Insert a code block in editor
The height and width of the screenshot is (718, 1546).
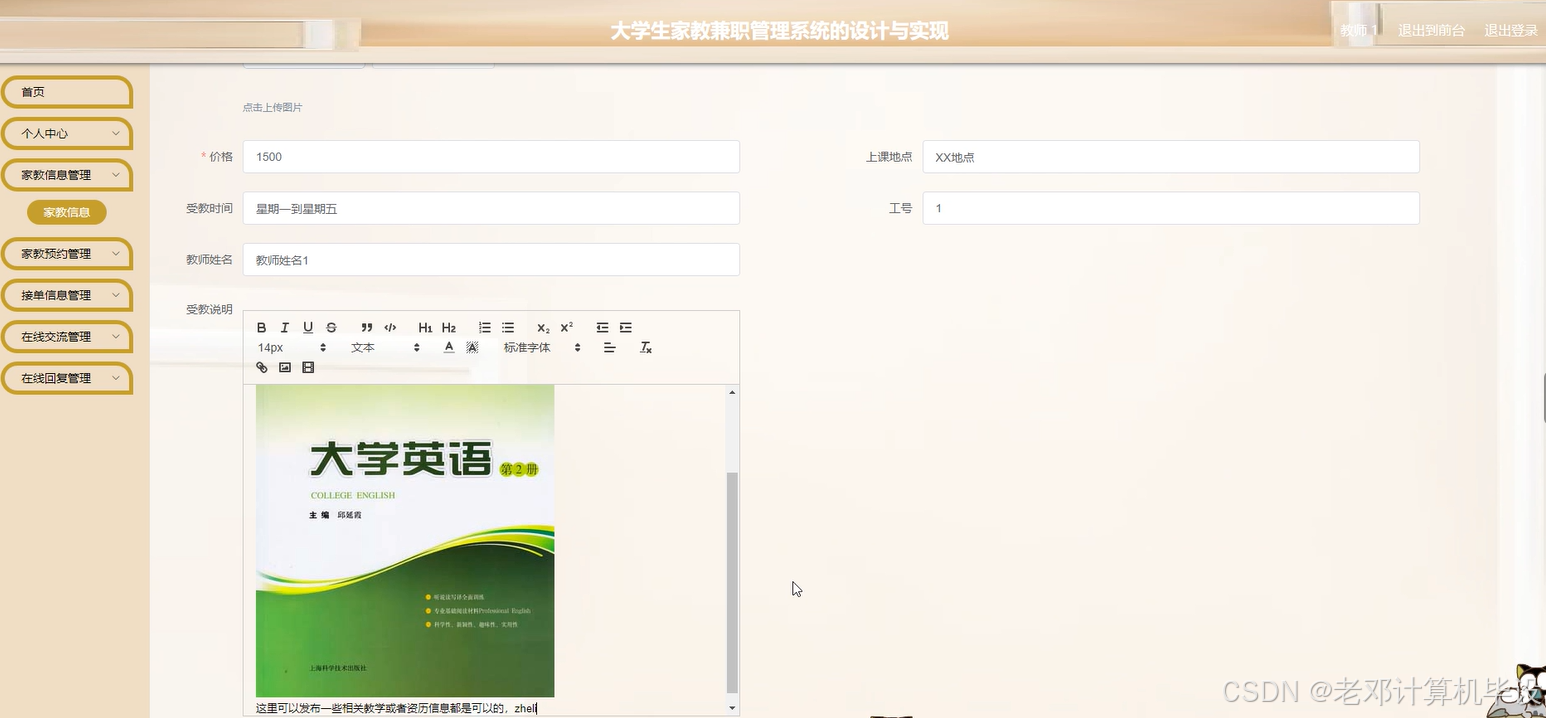tap(390, 328)
